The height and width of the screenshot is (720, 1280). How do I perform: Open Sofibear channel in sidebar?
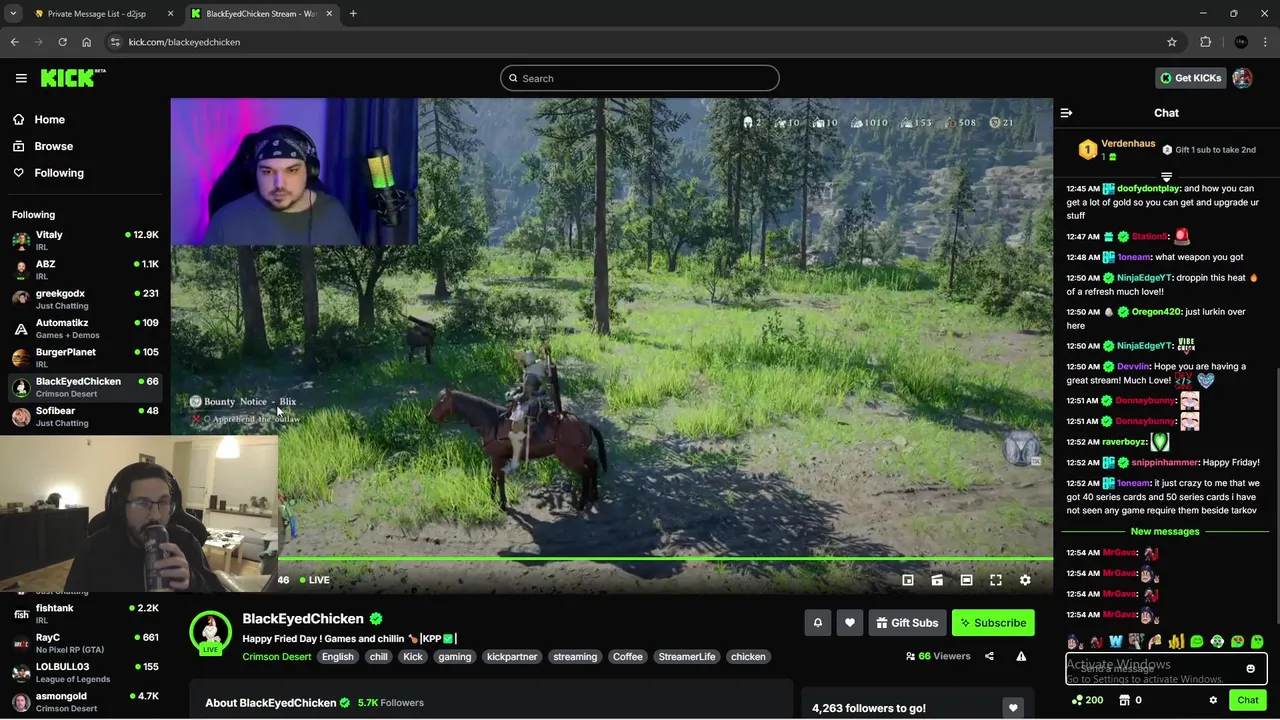coord(85,416)
